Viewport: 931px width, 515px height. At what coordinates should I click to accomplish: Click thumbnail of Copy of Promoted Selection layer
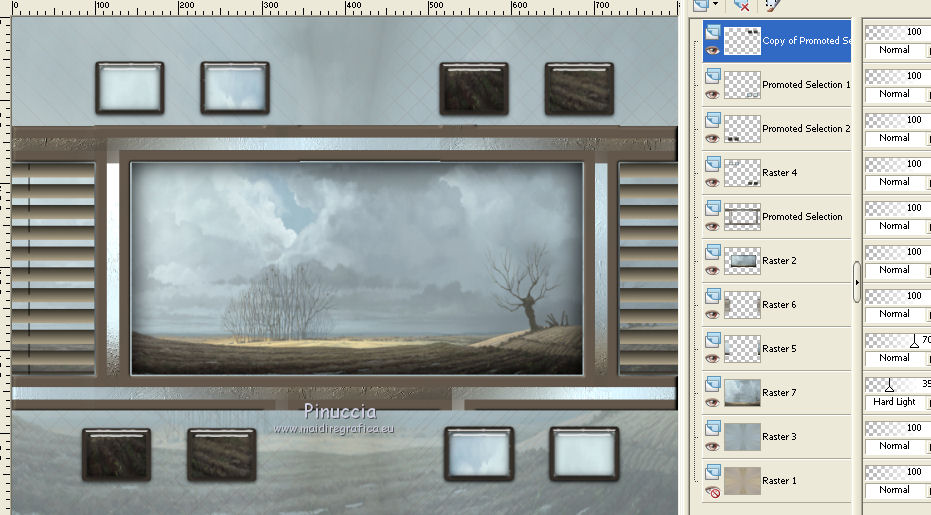742,41
